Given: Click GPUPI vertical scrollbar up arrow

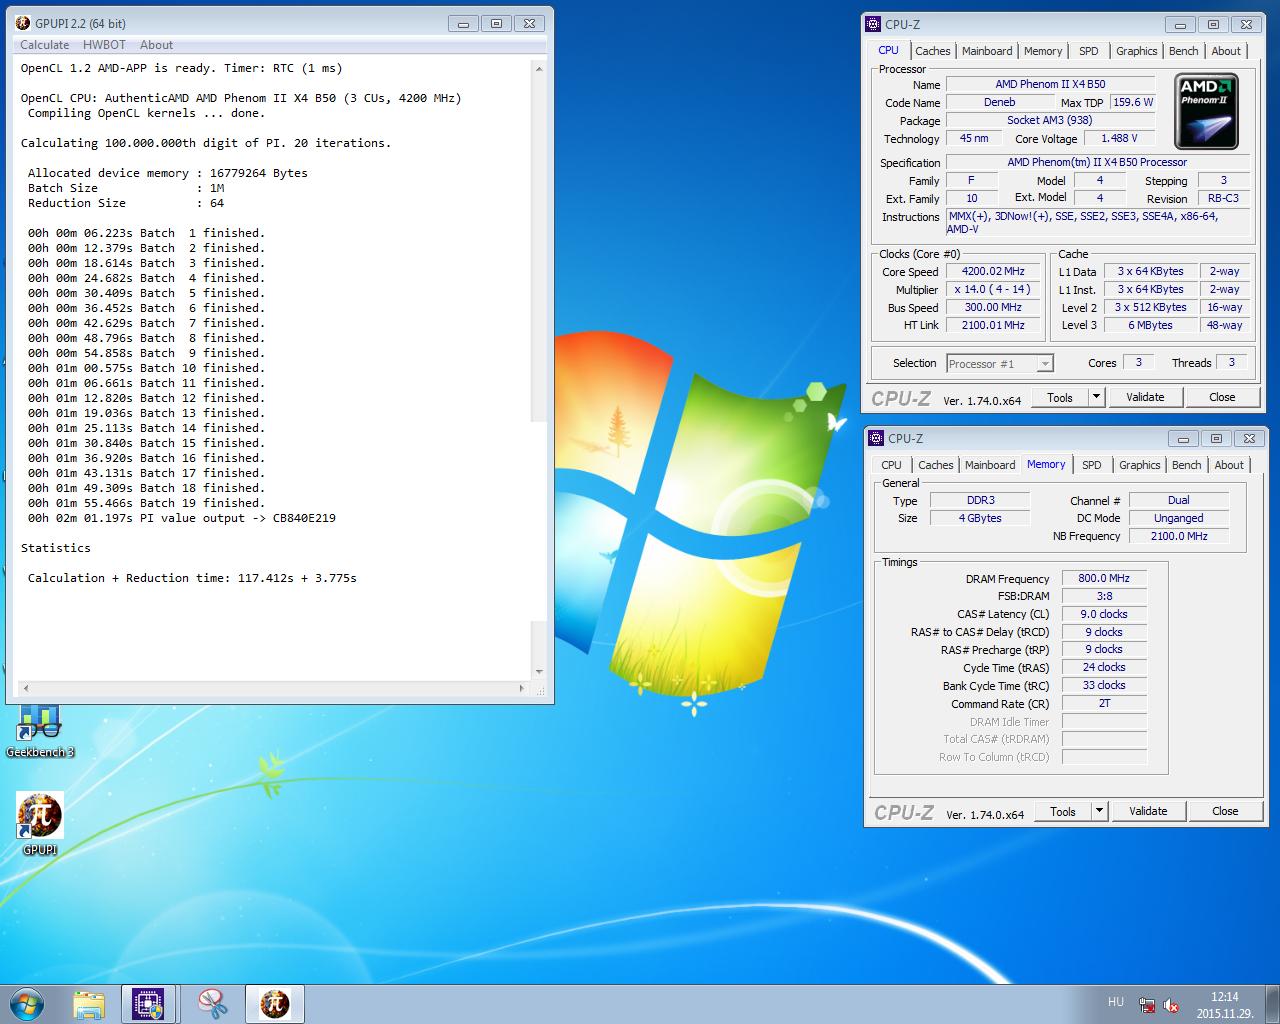Looking at the screenshot, I should click(x=540, y=69).
